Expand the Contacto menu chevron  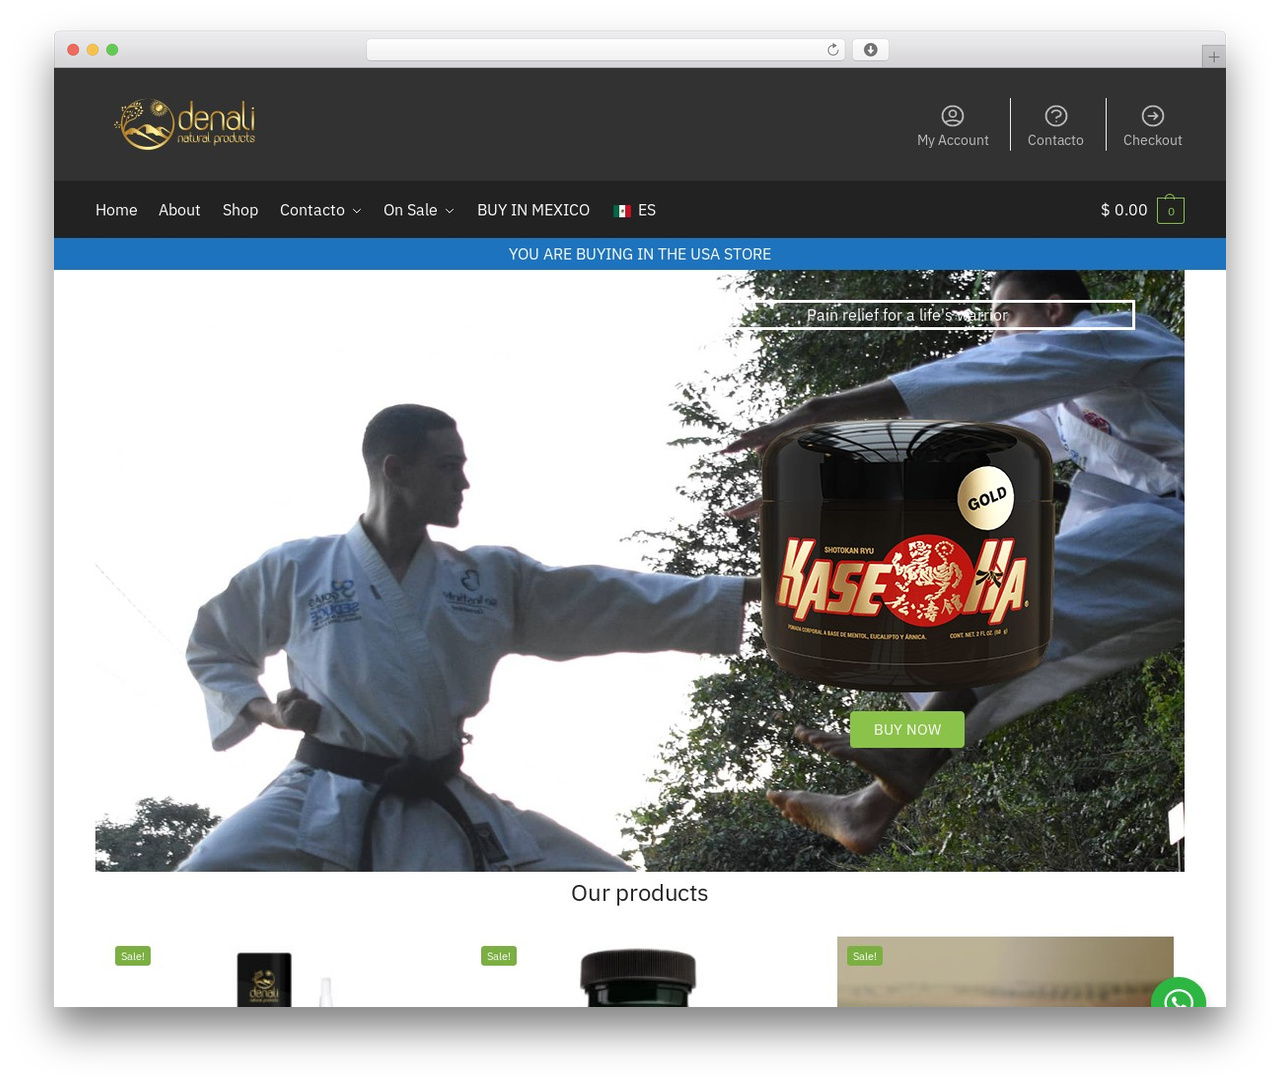[357, 211]
